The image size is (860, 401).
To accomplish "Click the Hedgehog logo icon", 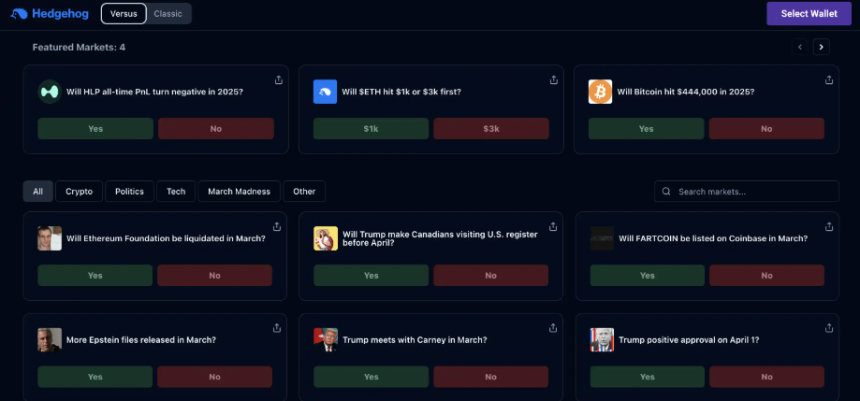I will (x=19, y=14).
